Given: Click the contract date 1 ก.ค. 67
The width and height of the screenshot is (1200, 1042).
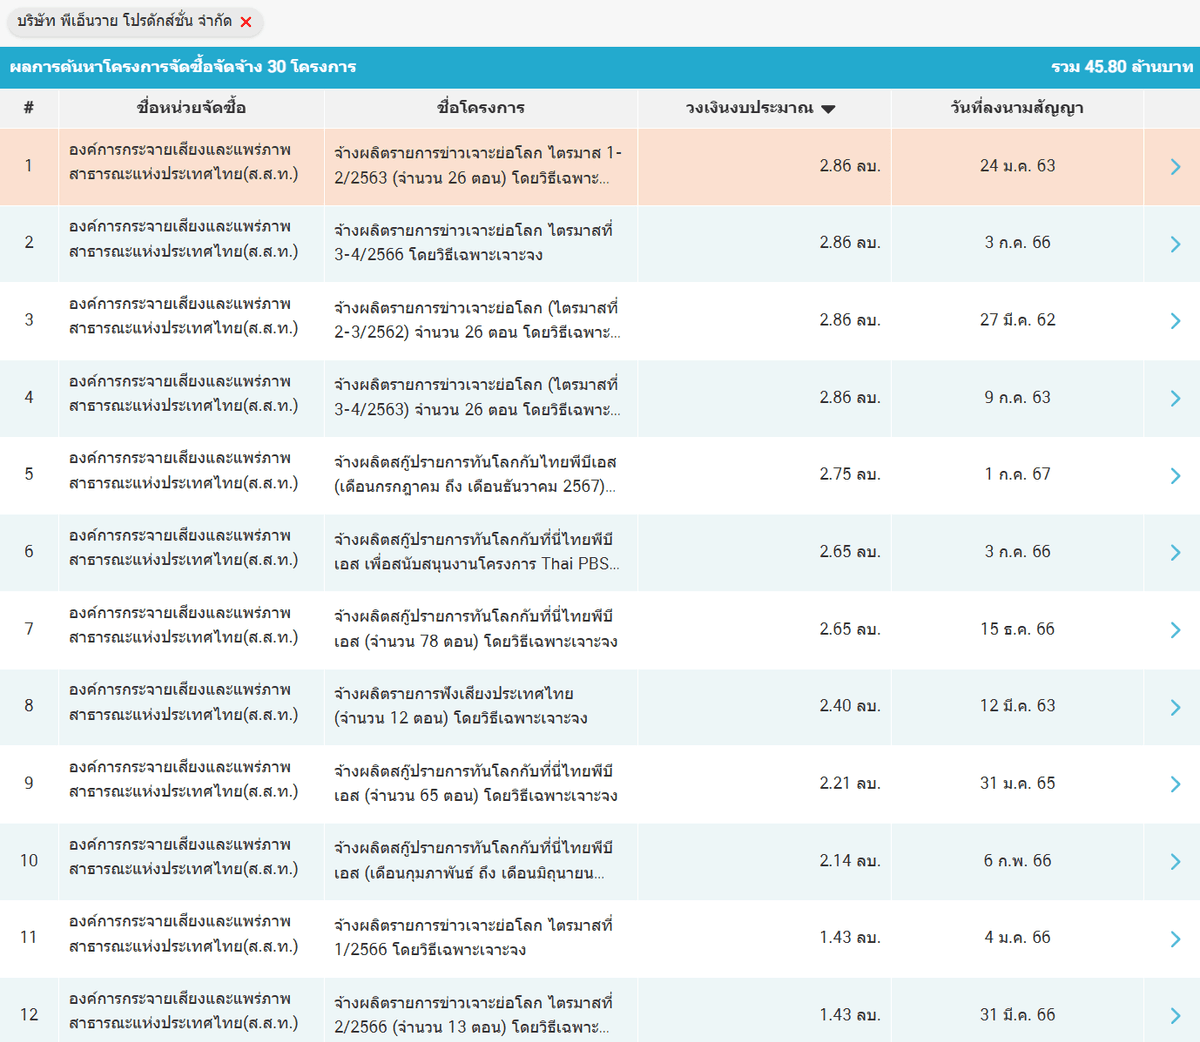Looking at the screenshot, I should click(x=1018, y=474).
